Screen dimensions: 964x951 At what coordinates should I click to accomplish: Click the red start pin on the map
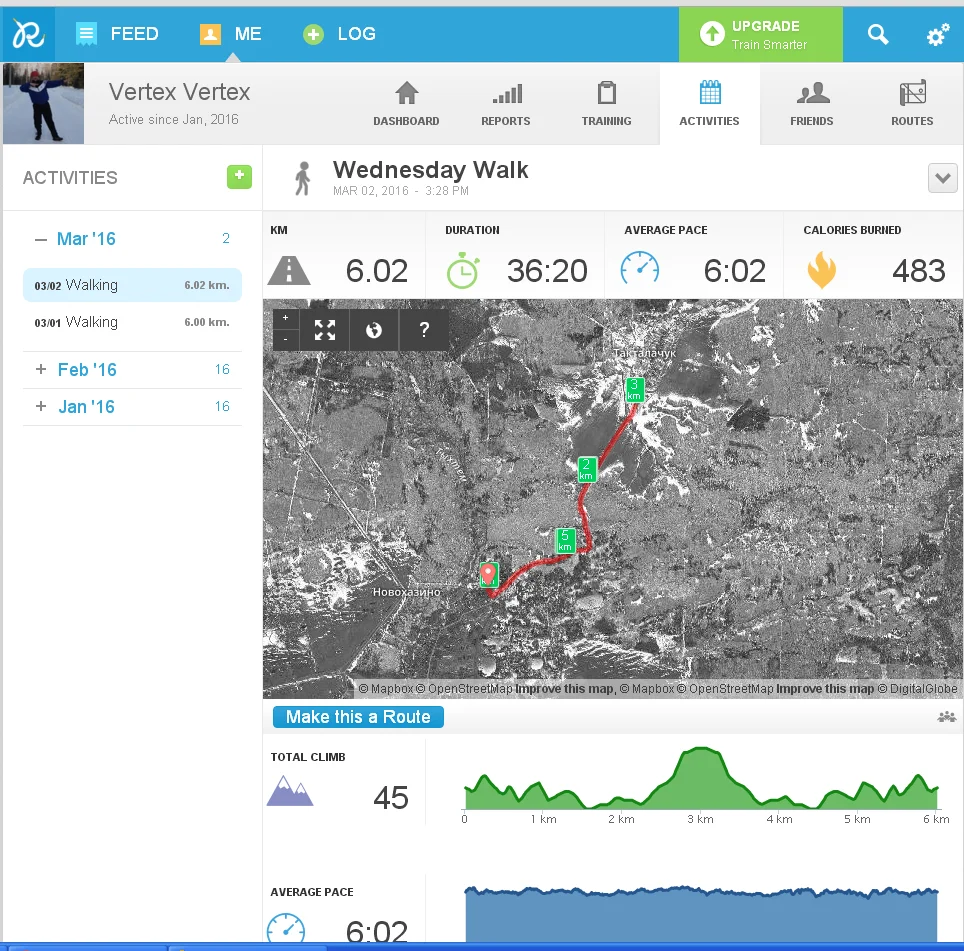(488, 574)
